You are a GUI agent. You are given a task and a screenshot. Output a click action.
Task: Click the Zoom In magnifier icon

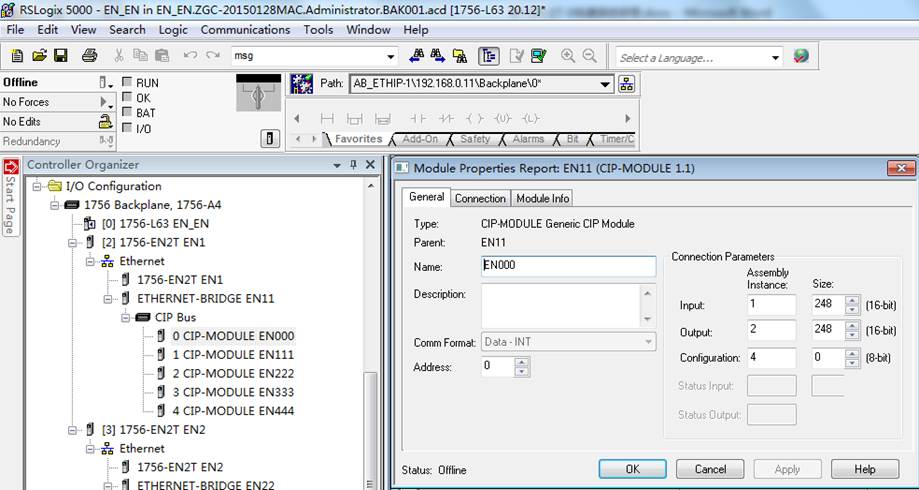click(x=567, y=56)
